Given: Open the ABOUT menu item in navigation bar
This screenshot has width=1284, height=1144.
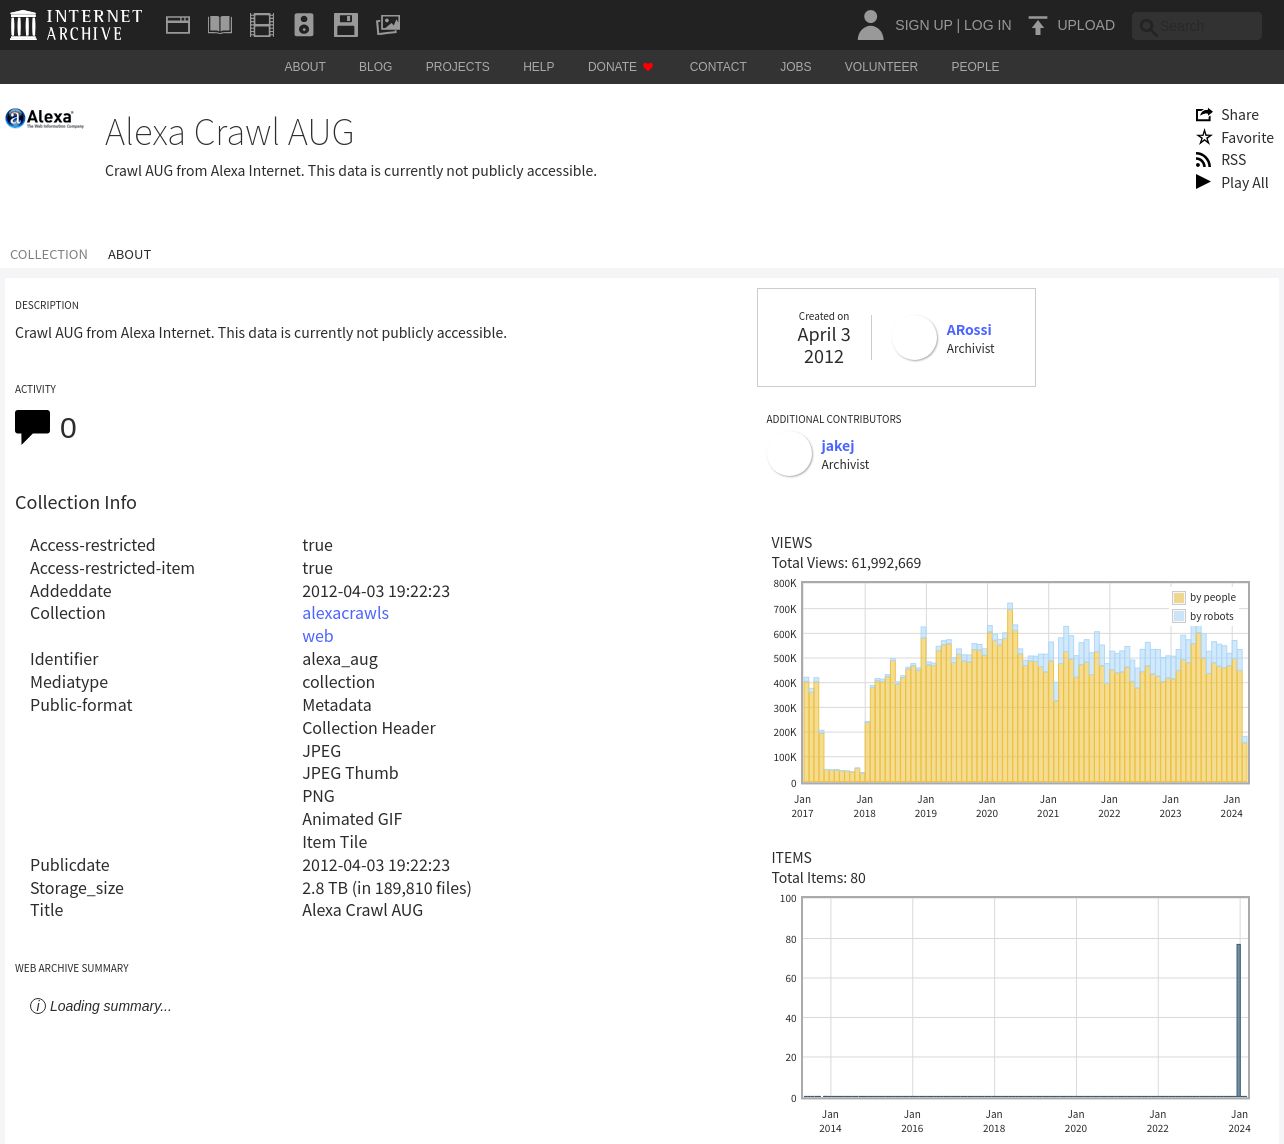Looking at the screenshot, I should 305,67.
